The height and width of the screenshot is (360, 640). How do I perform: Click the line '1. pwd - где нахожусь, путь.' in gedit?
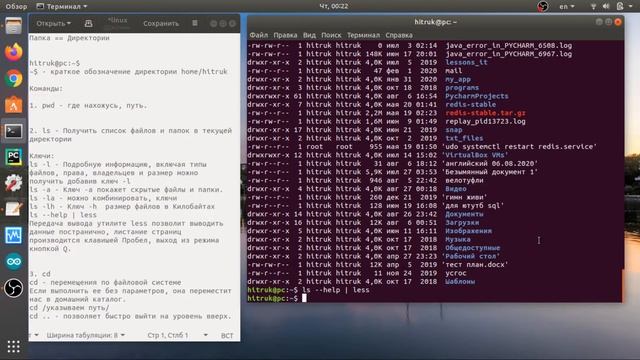(x=88, y=105)
